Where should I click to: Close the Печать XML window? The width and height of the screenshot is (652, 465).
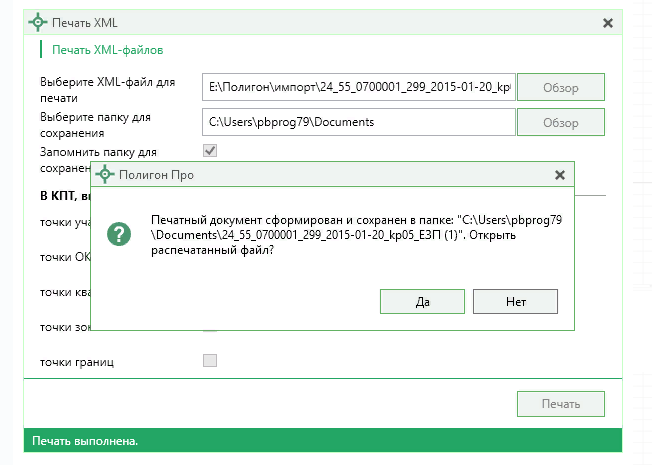point(607,22)
